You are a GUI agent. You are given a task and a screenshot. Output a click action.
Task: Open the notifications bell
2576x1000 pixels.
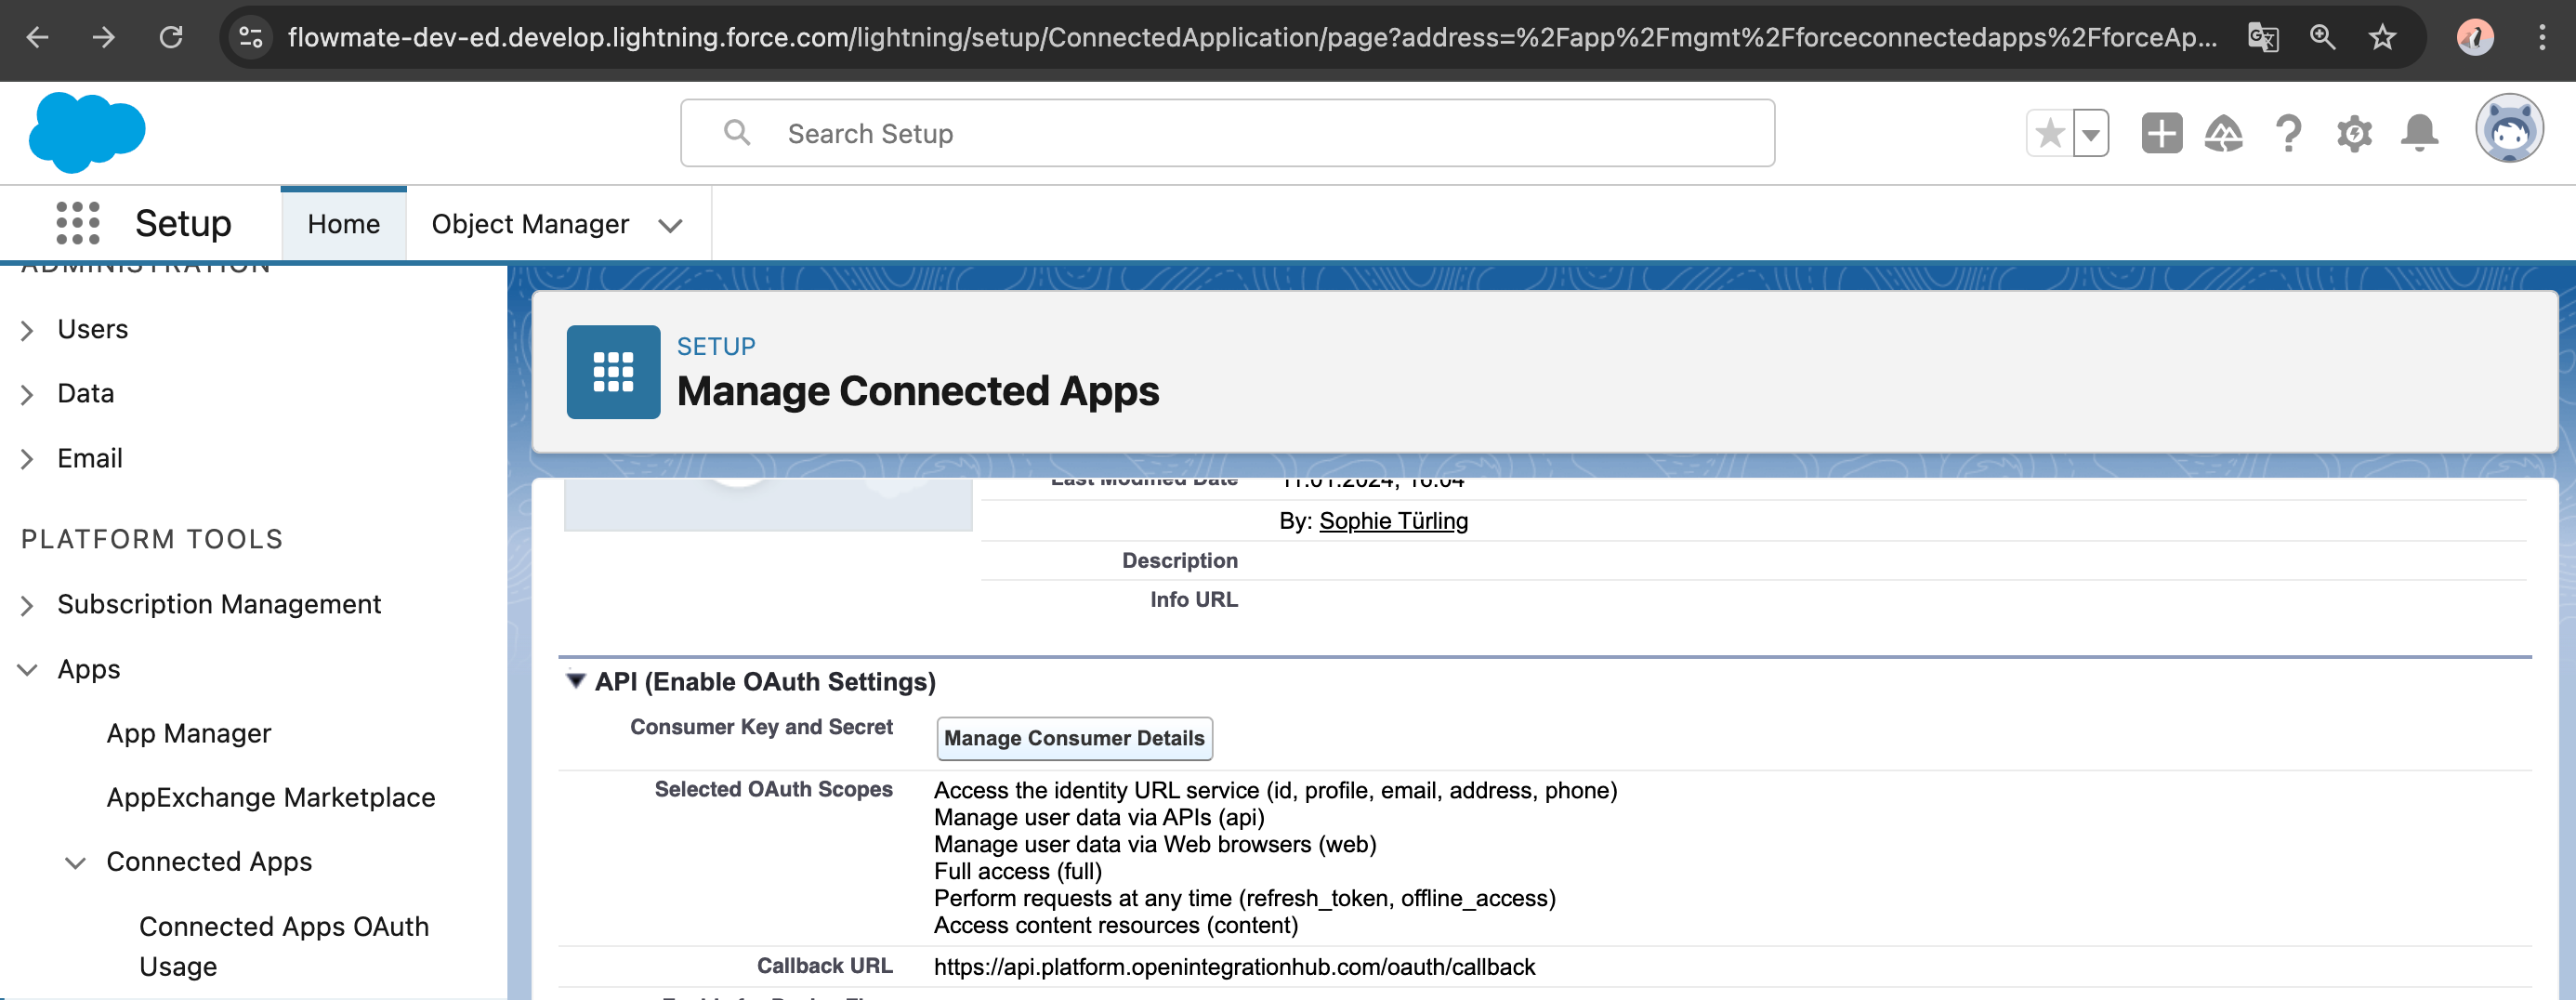(x=2418, y=133)
